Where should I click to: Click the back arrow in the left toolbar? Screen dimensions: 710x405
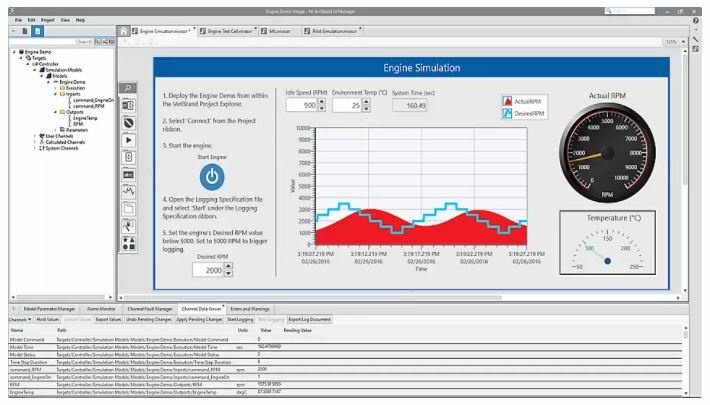coord(14,31)
